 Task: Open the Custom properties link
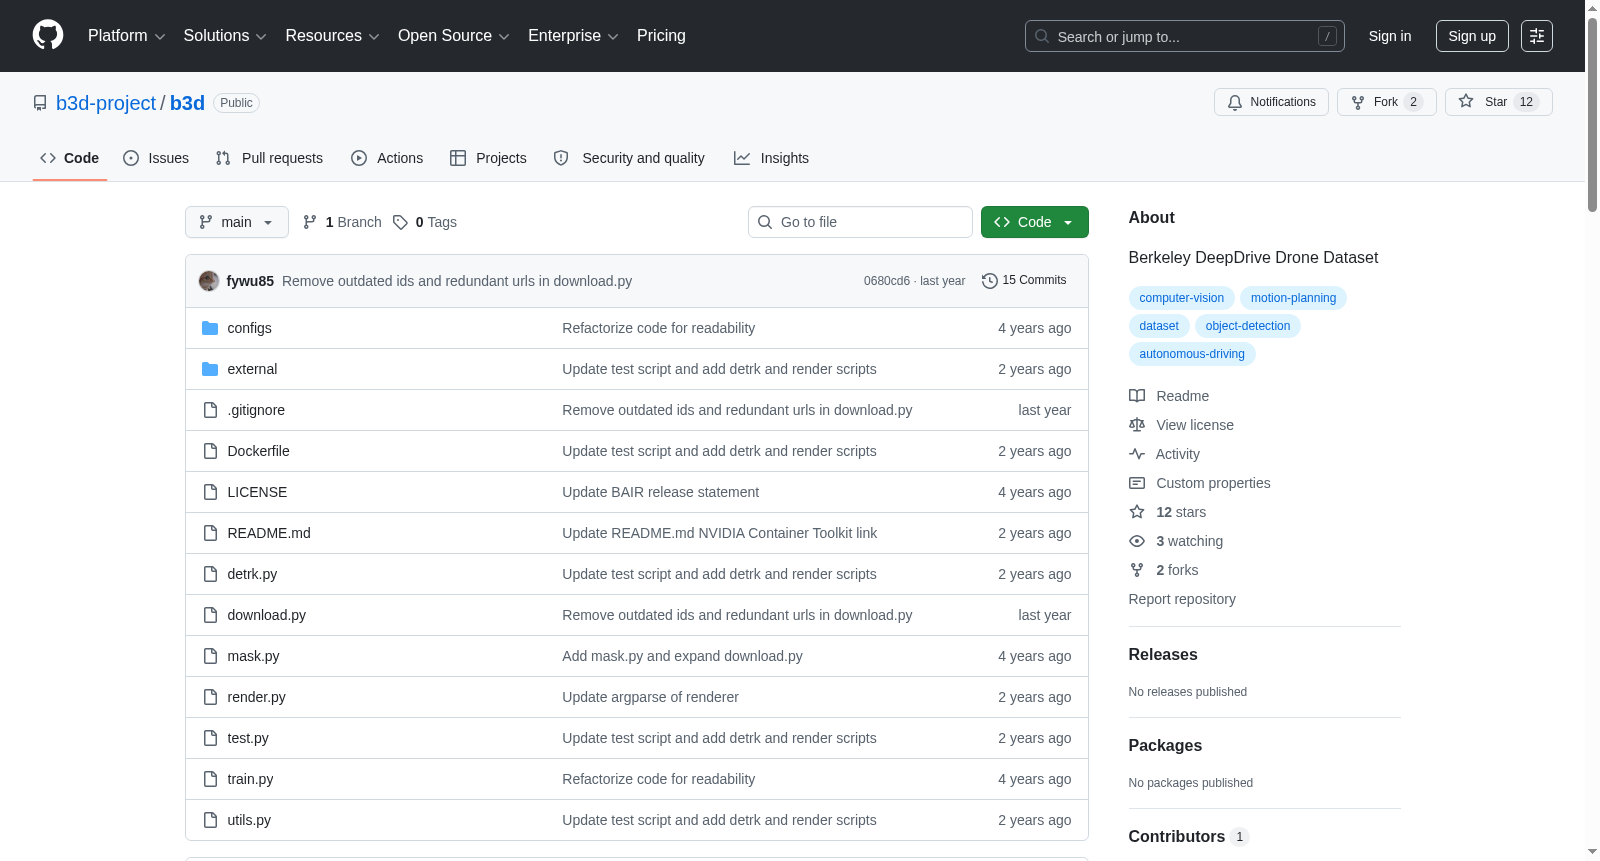click(1213, 483)
